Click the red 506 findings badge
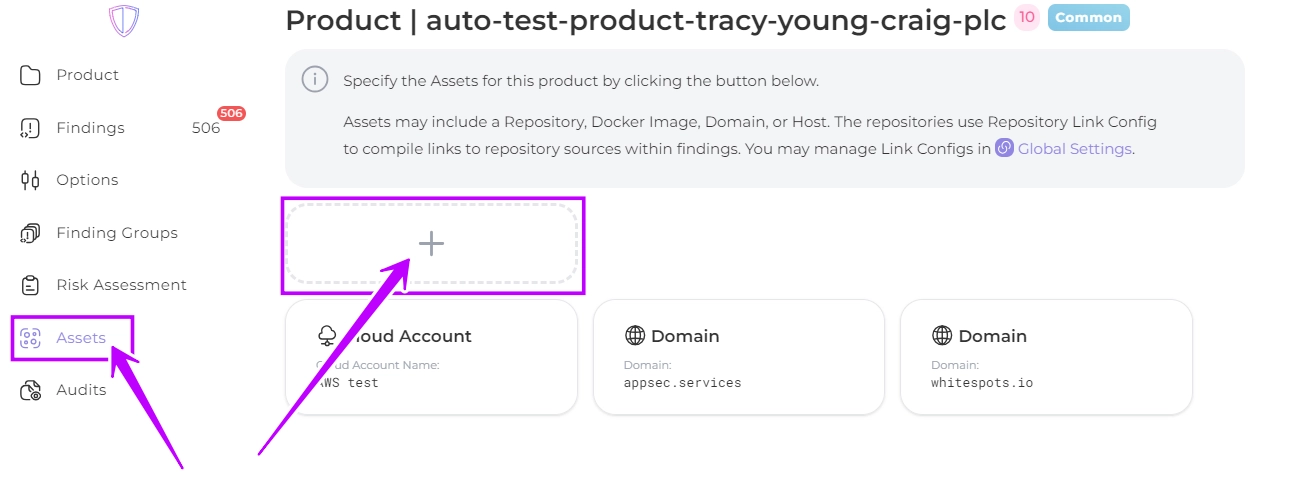1304x501 pixels. point(231,114)
